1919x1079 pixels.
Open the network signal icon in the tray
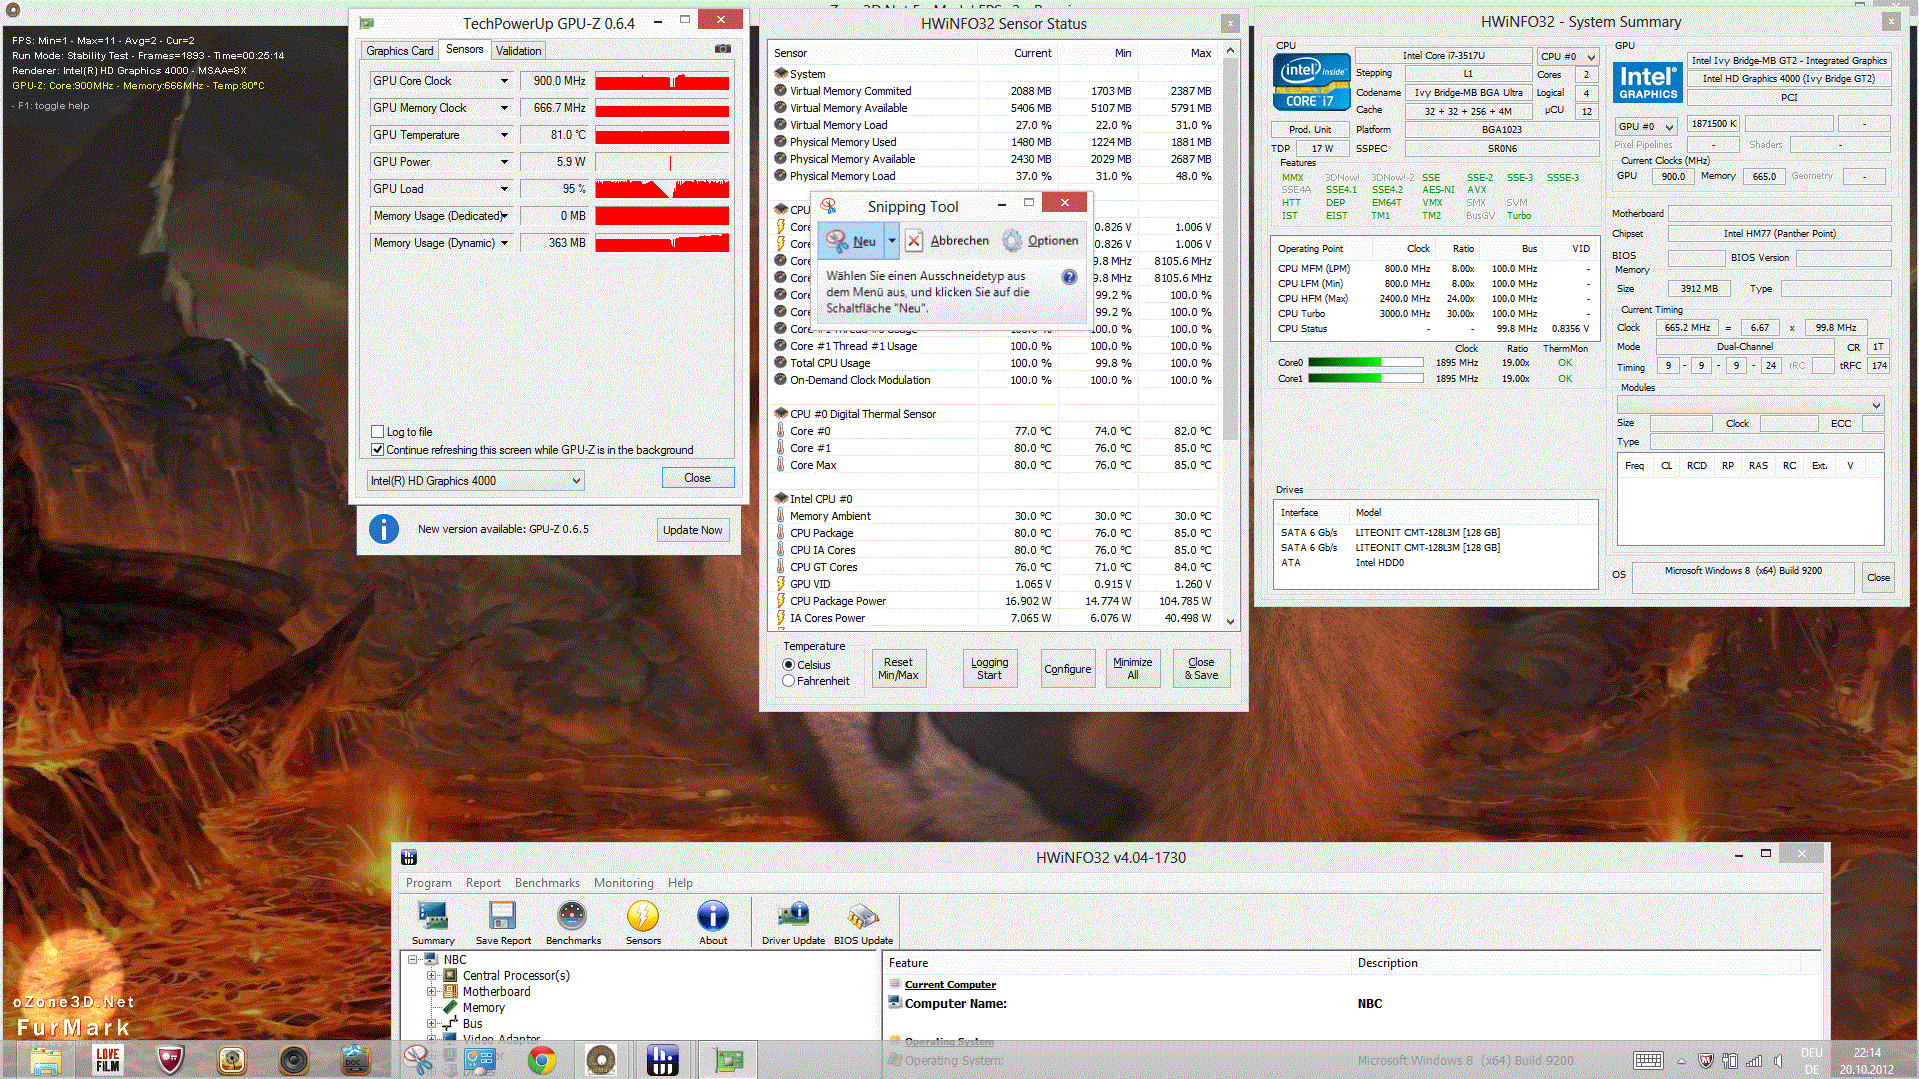click(x=1753, y=1060)
